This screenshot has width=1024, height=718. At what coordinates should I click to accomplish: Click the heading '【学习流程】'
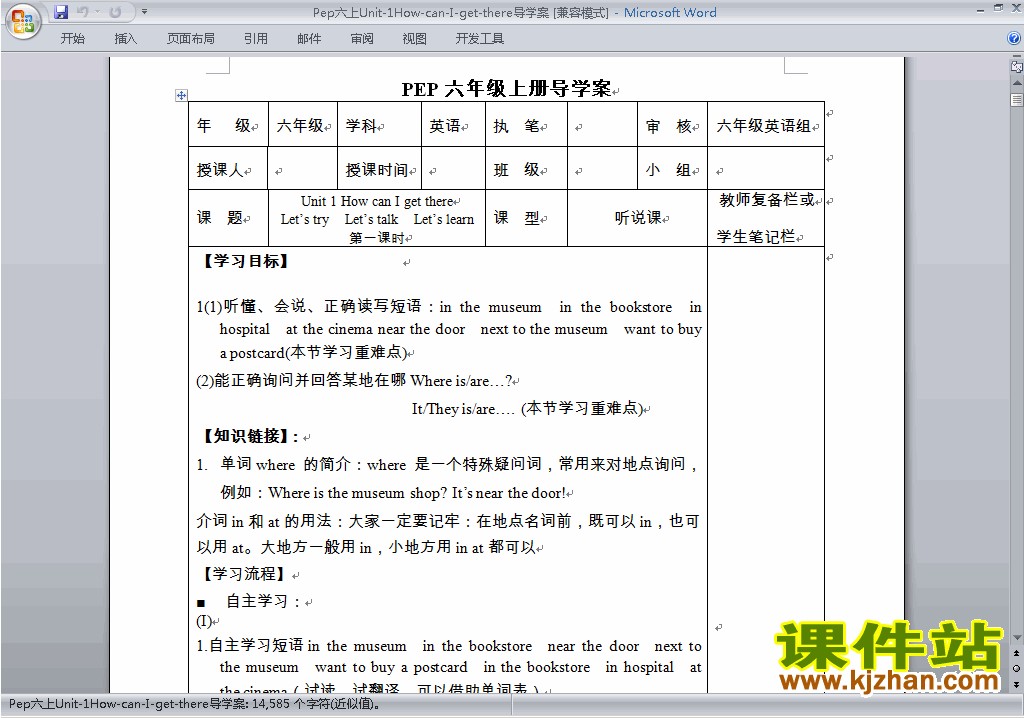click(243, 574)
